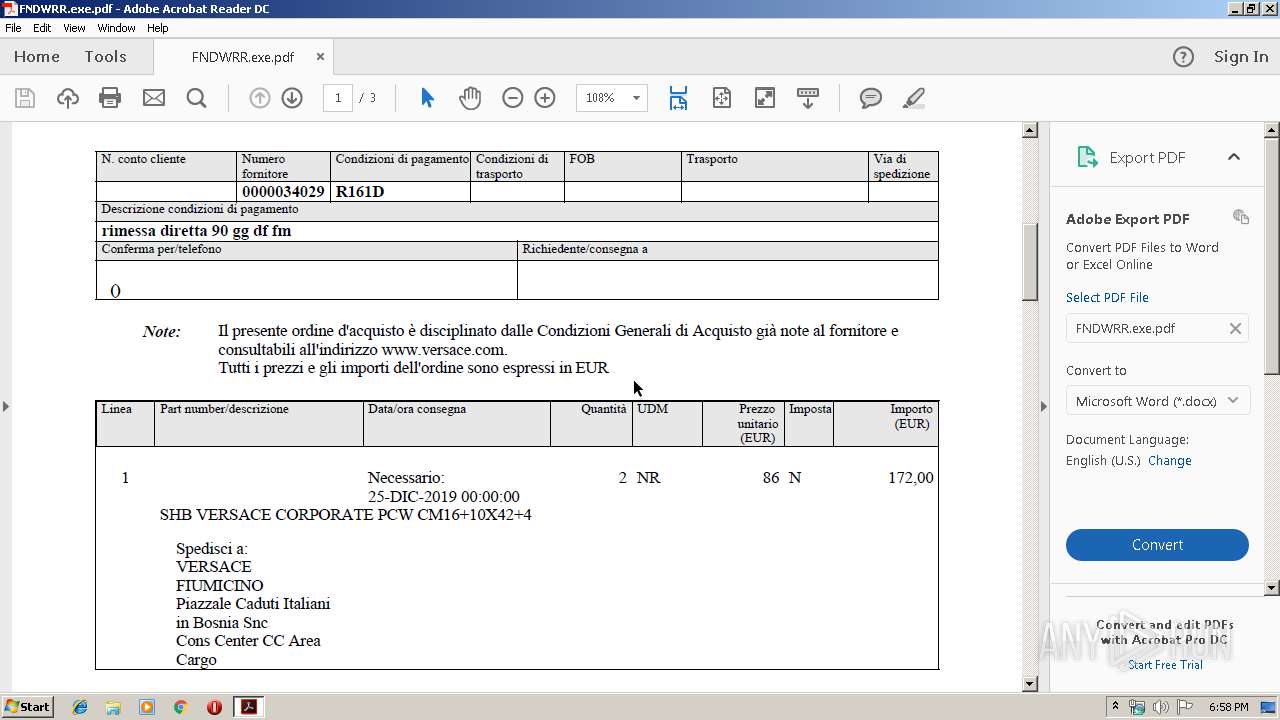Click the Export PDF panel icon

click(1087, 157)
